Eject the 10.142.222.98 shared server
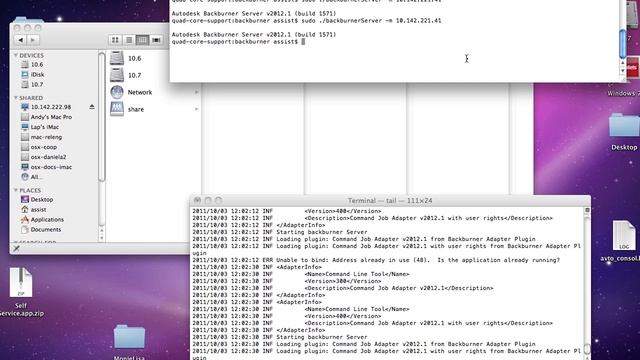The image size is (640, 360). (92, 107)
